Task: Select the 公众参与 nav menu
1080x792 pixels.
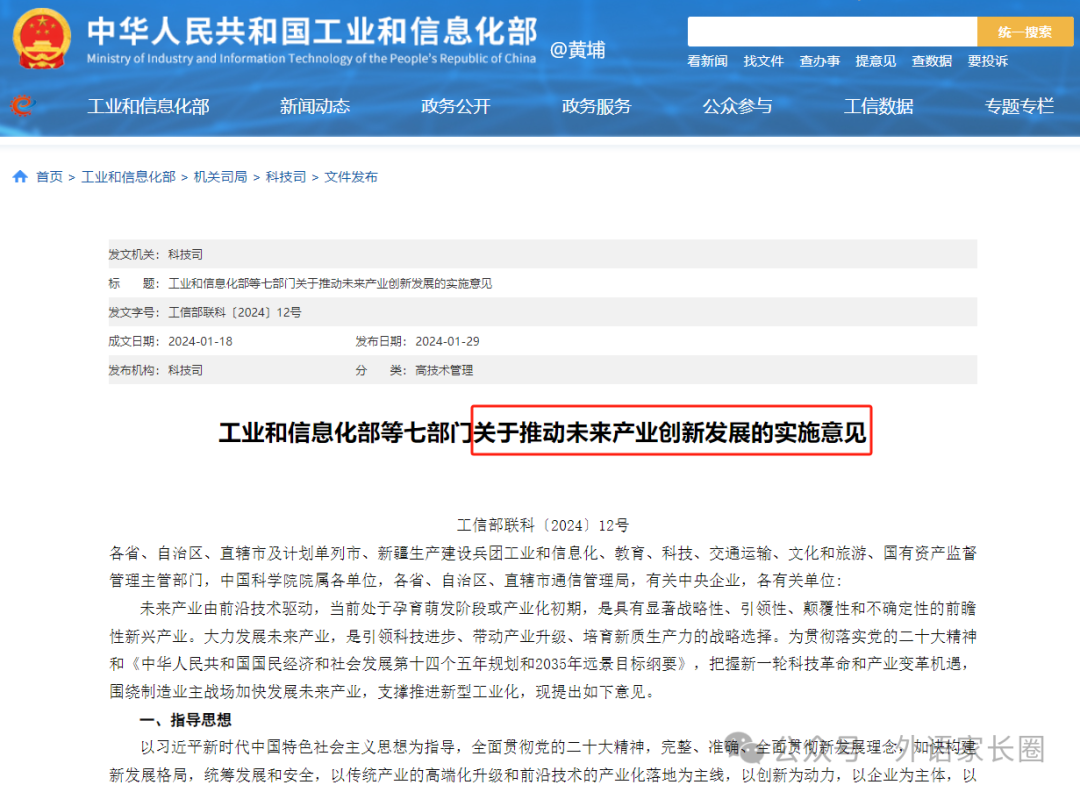Action: (x=737, y=106)
